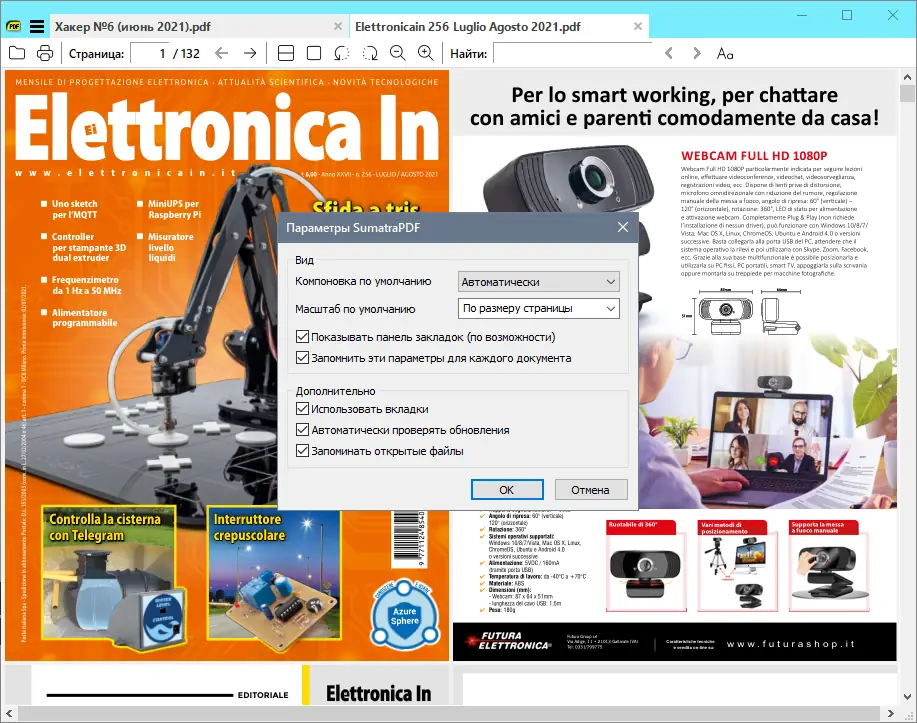The image size is (917, 723).
Task: Click the EDITORIALE heading text
Action: pyautogui.click(x=263, y=695)
